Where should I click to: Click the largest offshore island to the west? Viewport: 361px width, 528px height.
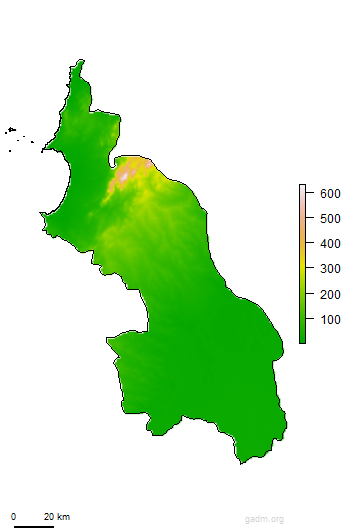point(11,129)
